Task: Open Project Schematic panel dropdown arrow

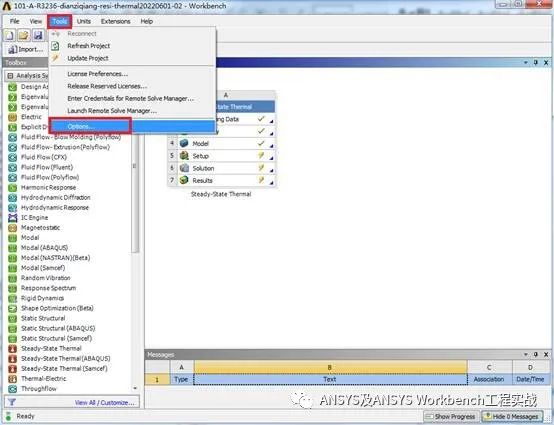Action: coord(526,63)
